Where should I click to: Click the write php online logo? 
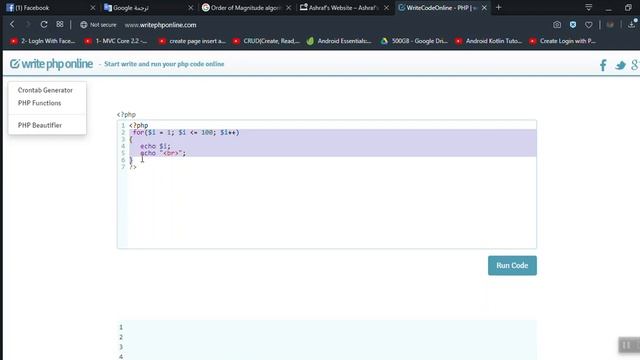point(51,64)
